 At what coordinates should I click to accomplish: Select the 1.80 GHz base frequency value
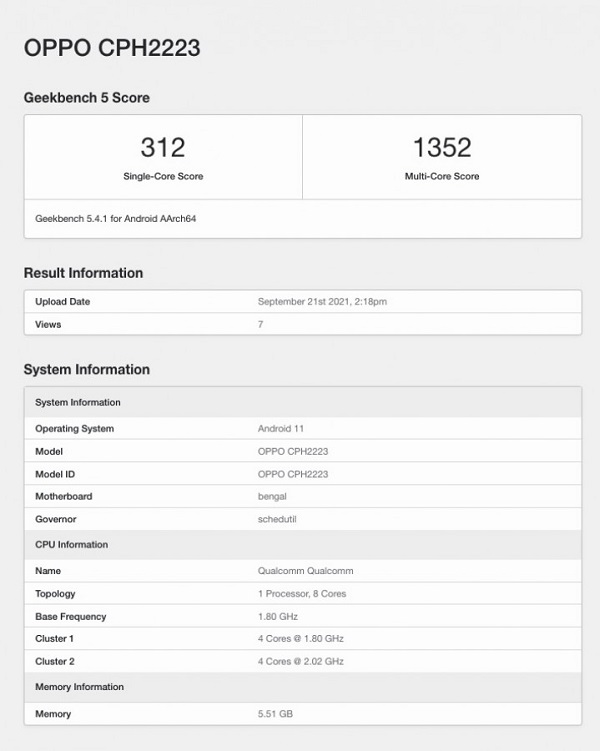(x=278, y=617)
